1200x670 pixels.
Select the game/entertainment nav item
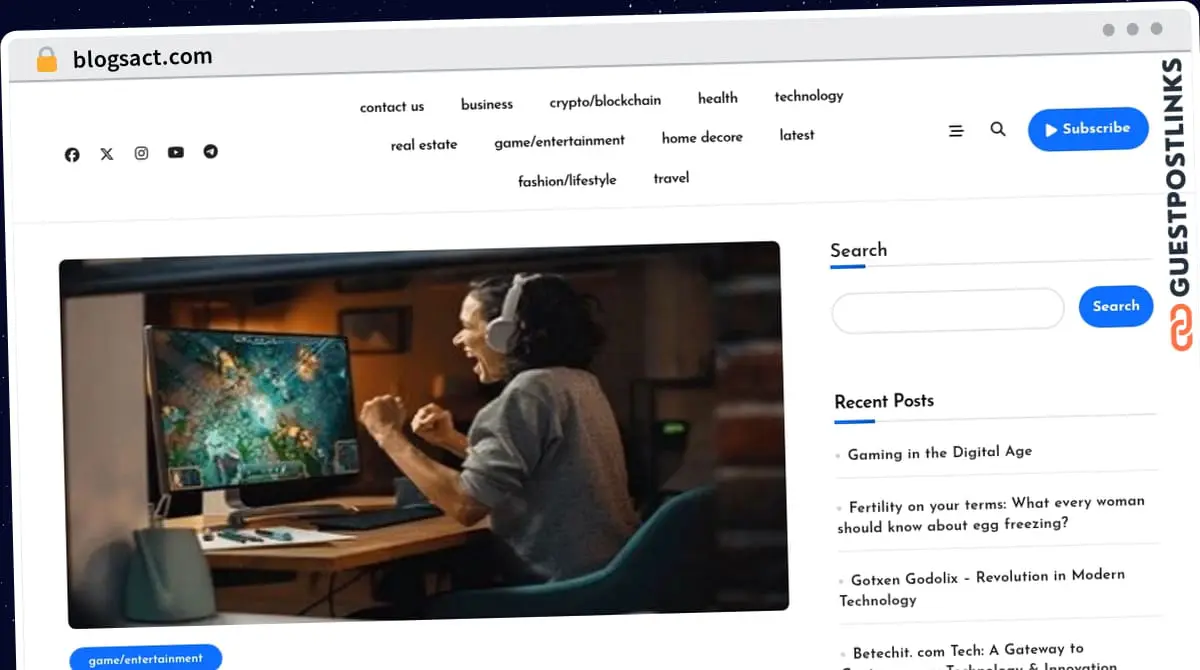[559, 142]
